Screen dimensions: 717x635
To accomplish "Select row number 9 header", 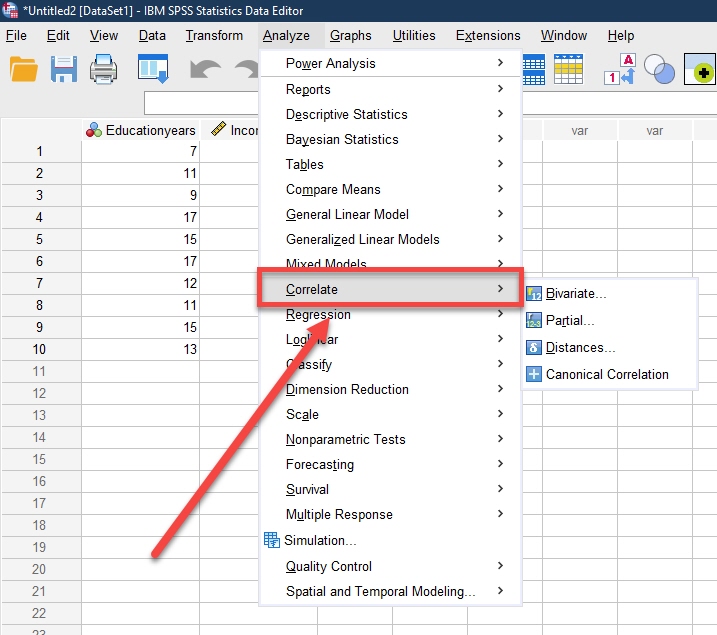I will [x=40, y=327].
